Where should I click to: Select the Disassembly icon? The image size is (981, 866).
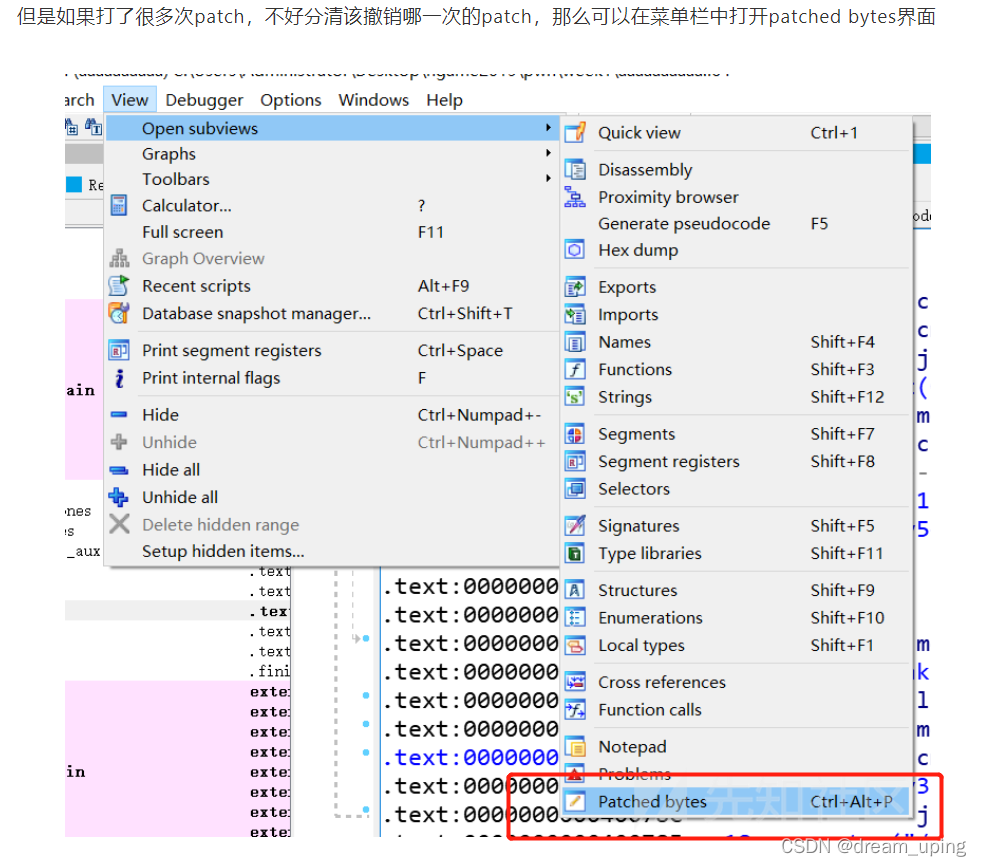[x=575, y=169]
